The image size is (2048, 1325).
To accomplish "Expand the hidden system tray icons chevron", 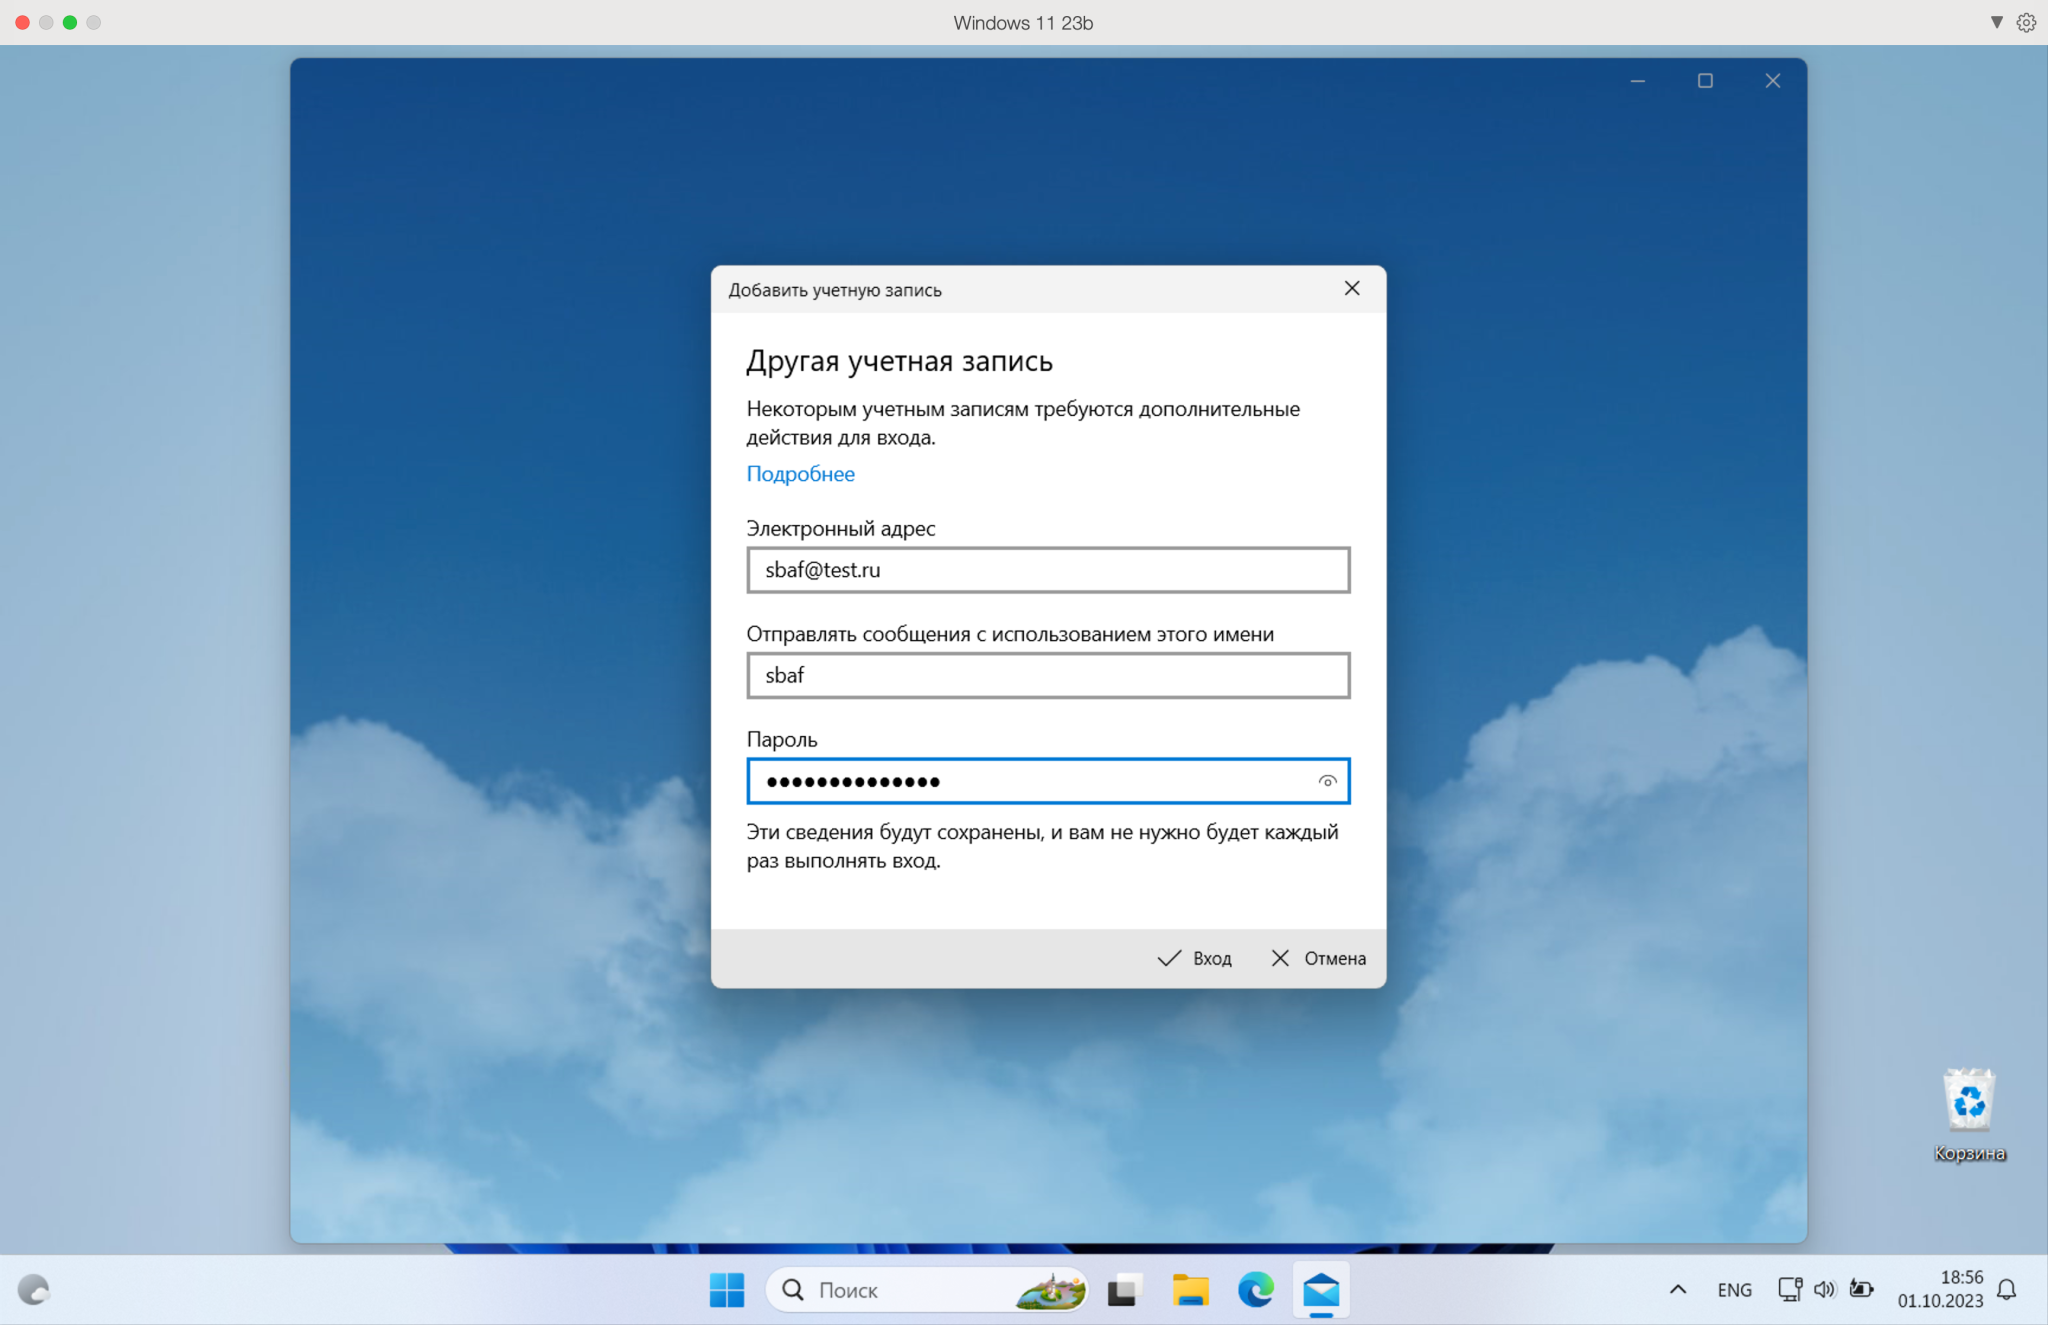I will point(1678,1290).
